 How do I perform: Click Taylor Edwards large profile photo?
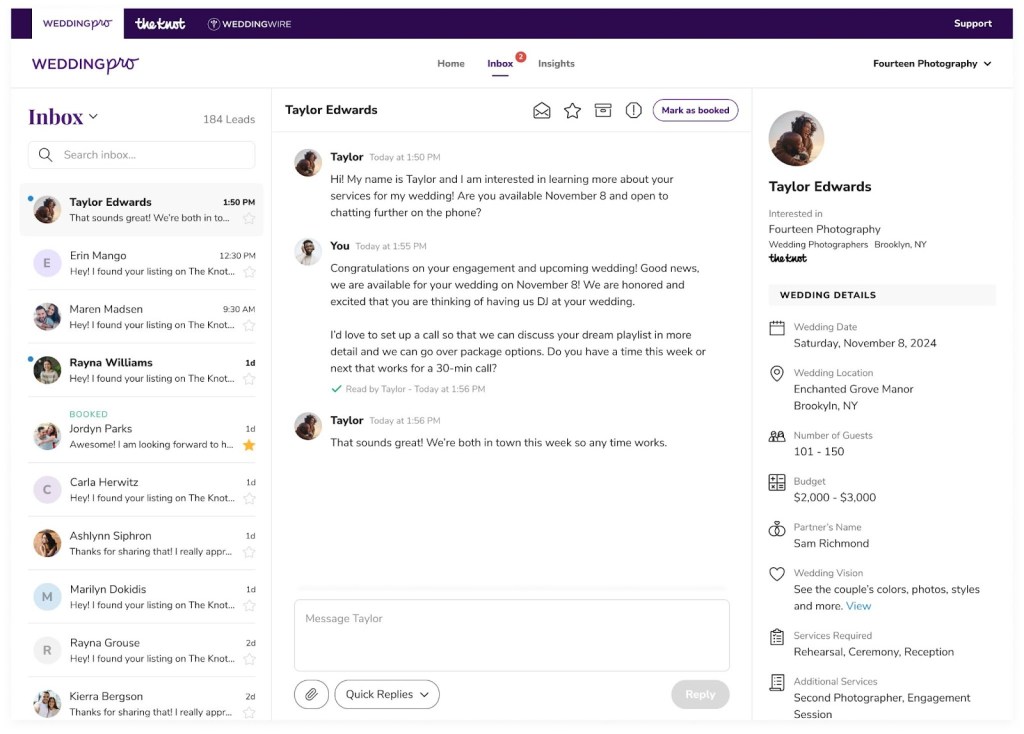(796, 138)
